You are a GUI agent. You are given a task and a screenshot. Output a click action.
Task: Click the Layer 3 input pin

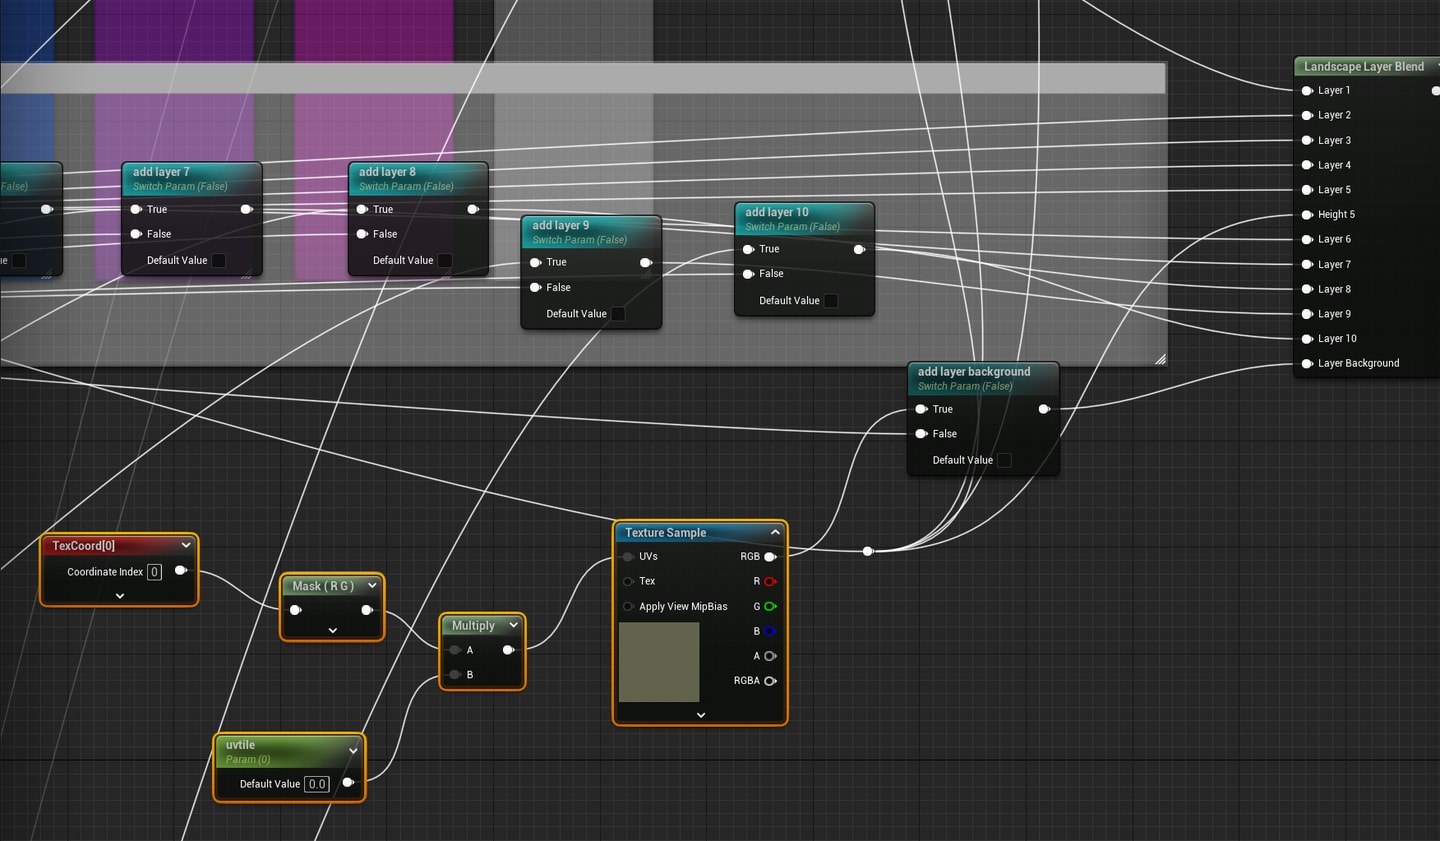[1307, 141]
